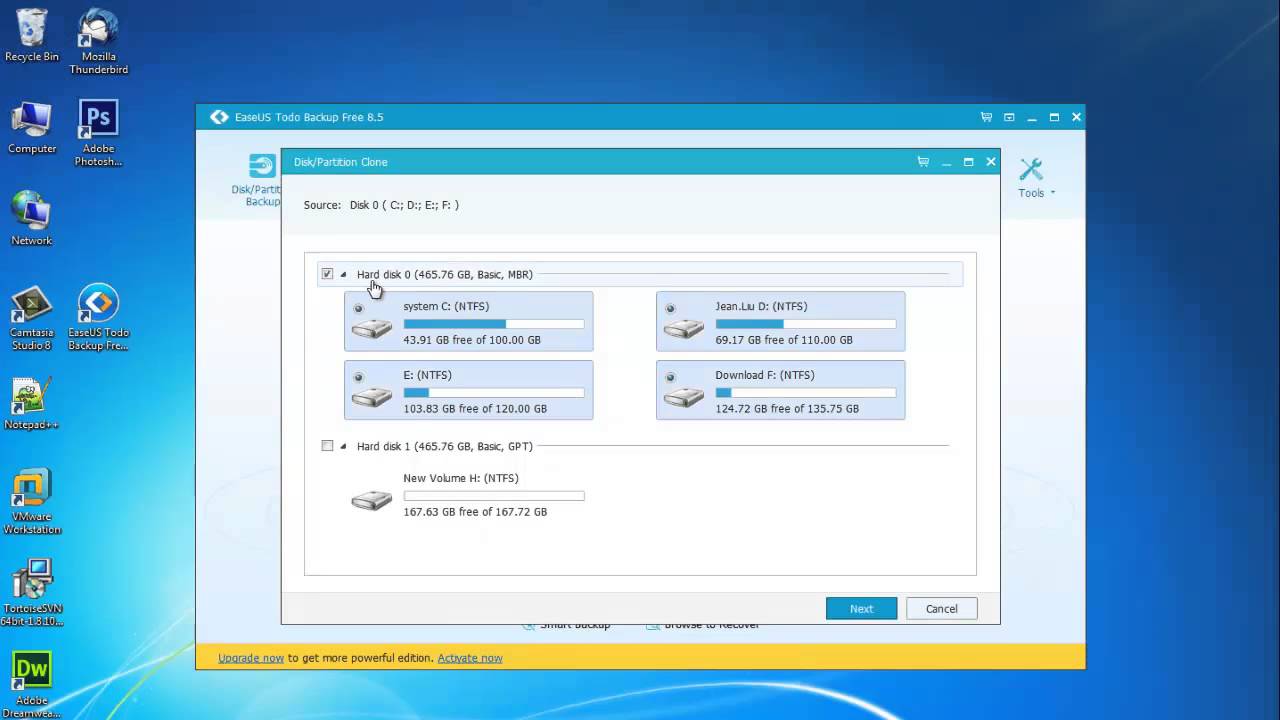Click system C: usage bar
Viewport: 1280px width, 720px height.
pos(494,324)
